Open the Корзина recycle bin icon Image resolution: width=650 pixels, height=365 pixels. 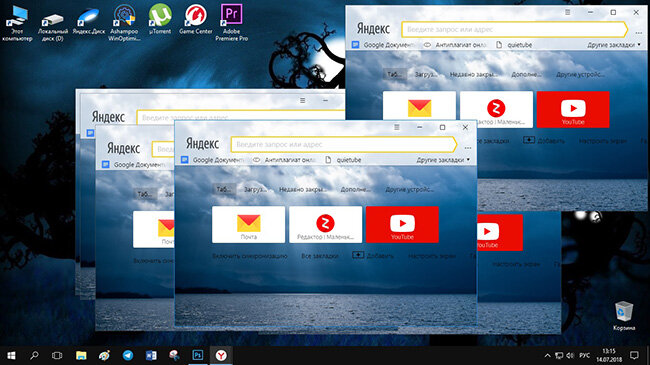pos(623,316)
